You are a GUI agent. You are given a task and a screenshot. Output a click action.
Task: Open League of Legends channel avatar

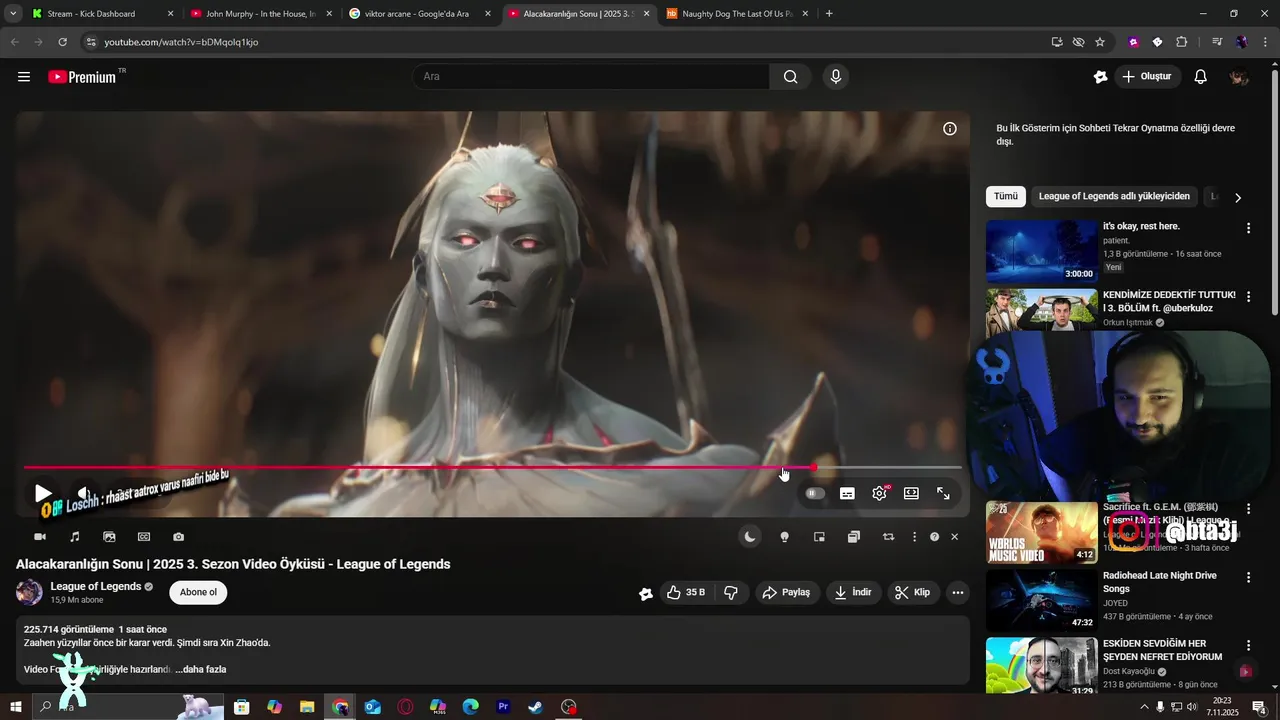[x=29, y=592]
